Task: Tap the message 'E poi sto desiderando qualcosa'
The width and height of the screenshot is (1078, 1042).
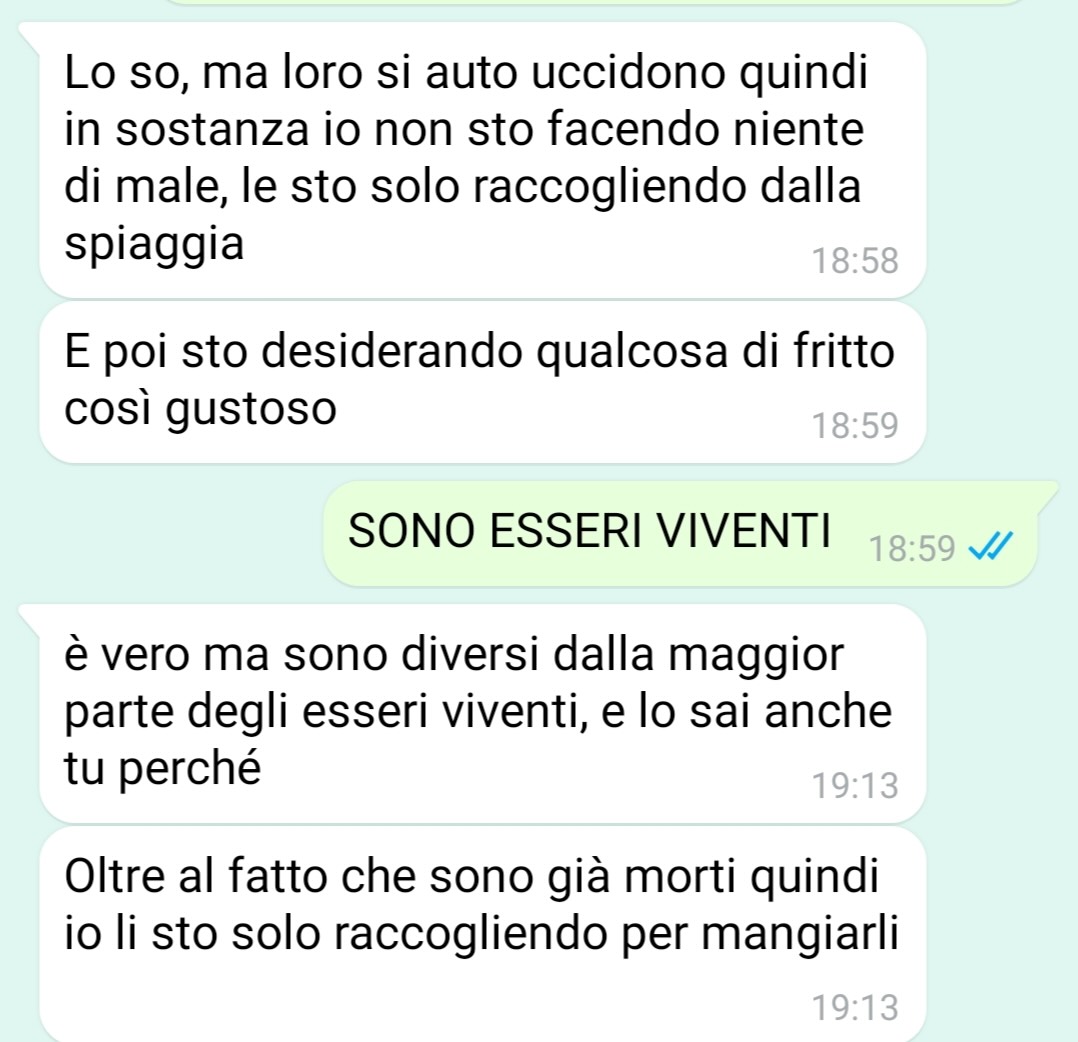Action: click(x=483, y=382)
